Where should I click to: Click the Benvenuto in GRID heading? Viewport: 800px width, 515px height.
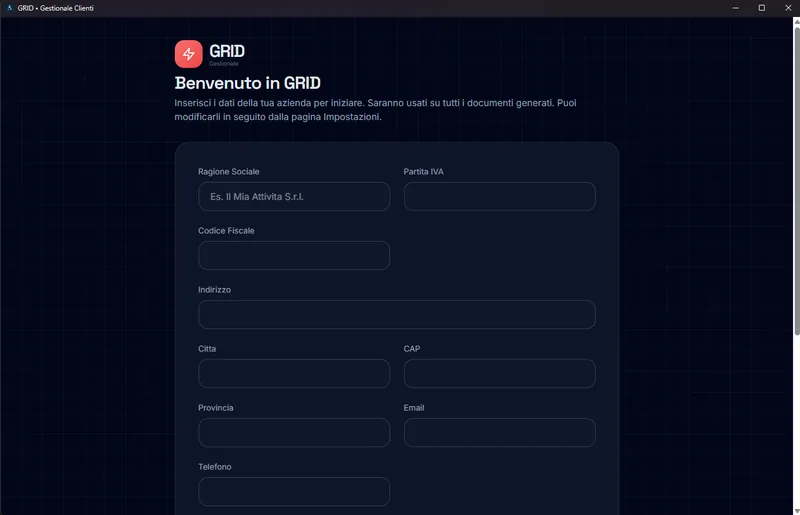click(x=247, y=83)
